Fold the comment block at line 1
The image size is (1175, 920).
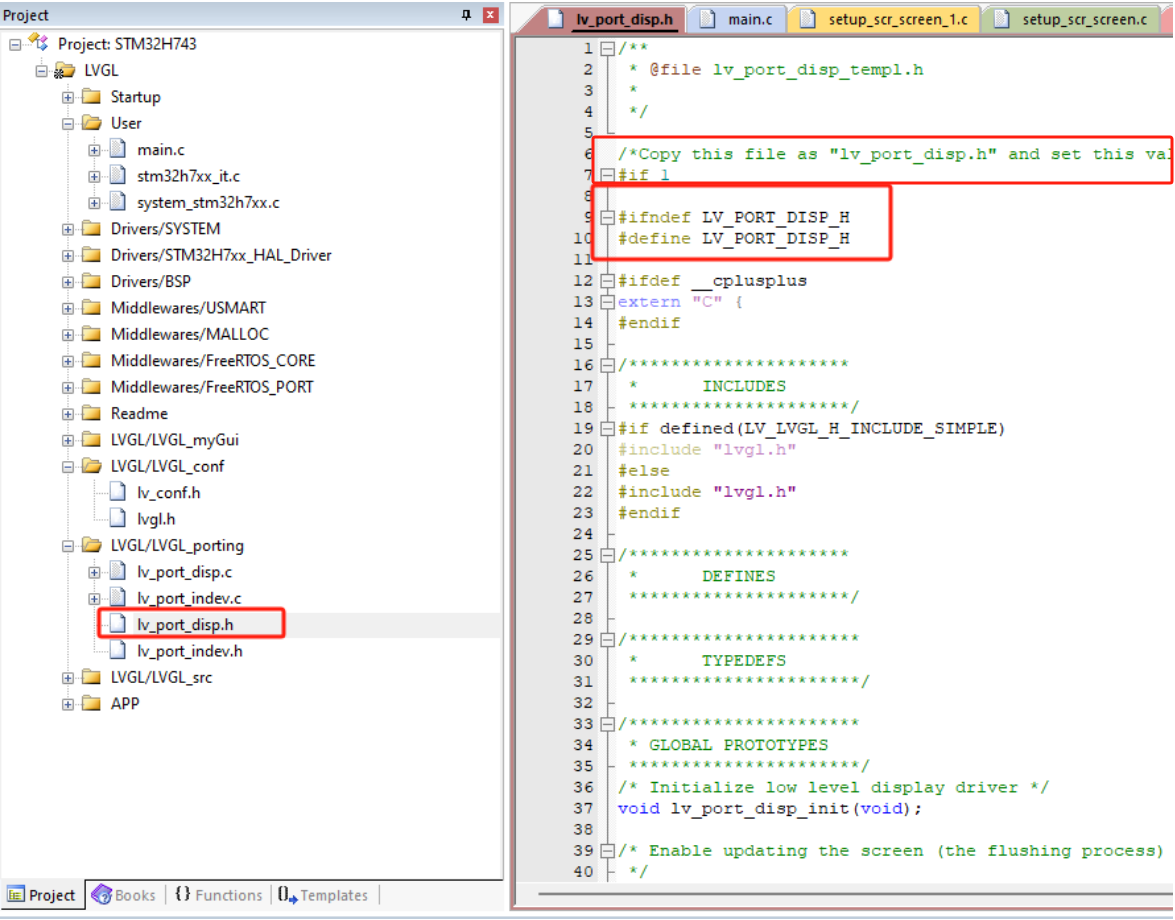tap(608, 49)
